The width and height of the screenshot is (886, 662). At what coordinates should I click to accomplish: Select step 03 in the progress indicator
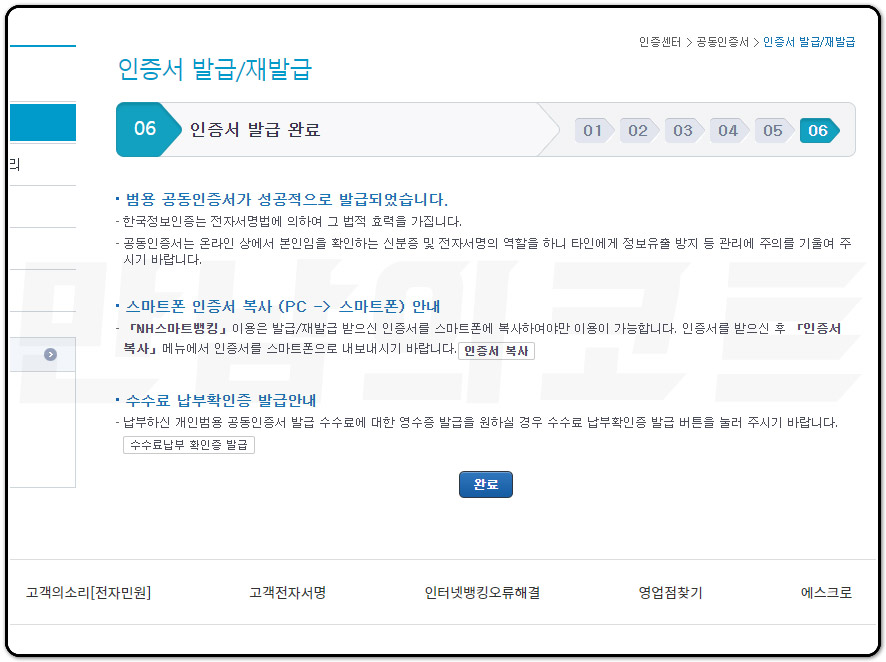click(x=682, y=130)
